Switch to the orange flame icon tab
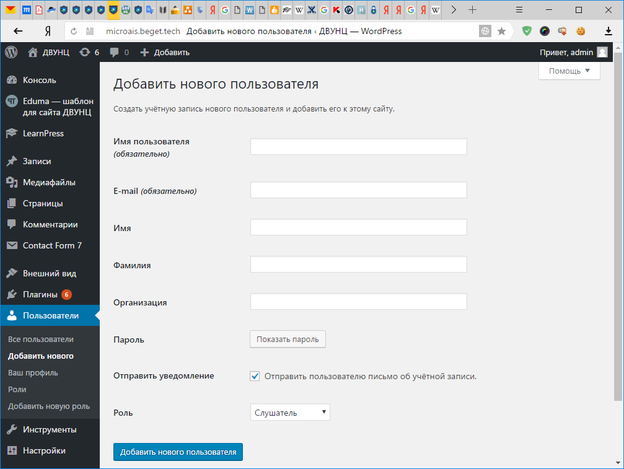Screen dimensions: 624x469 pyautogui.click(x=274, y=10)
